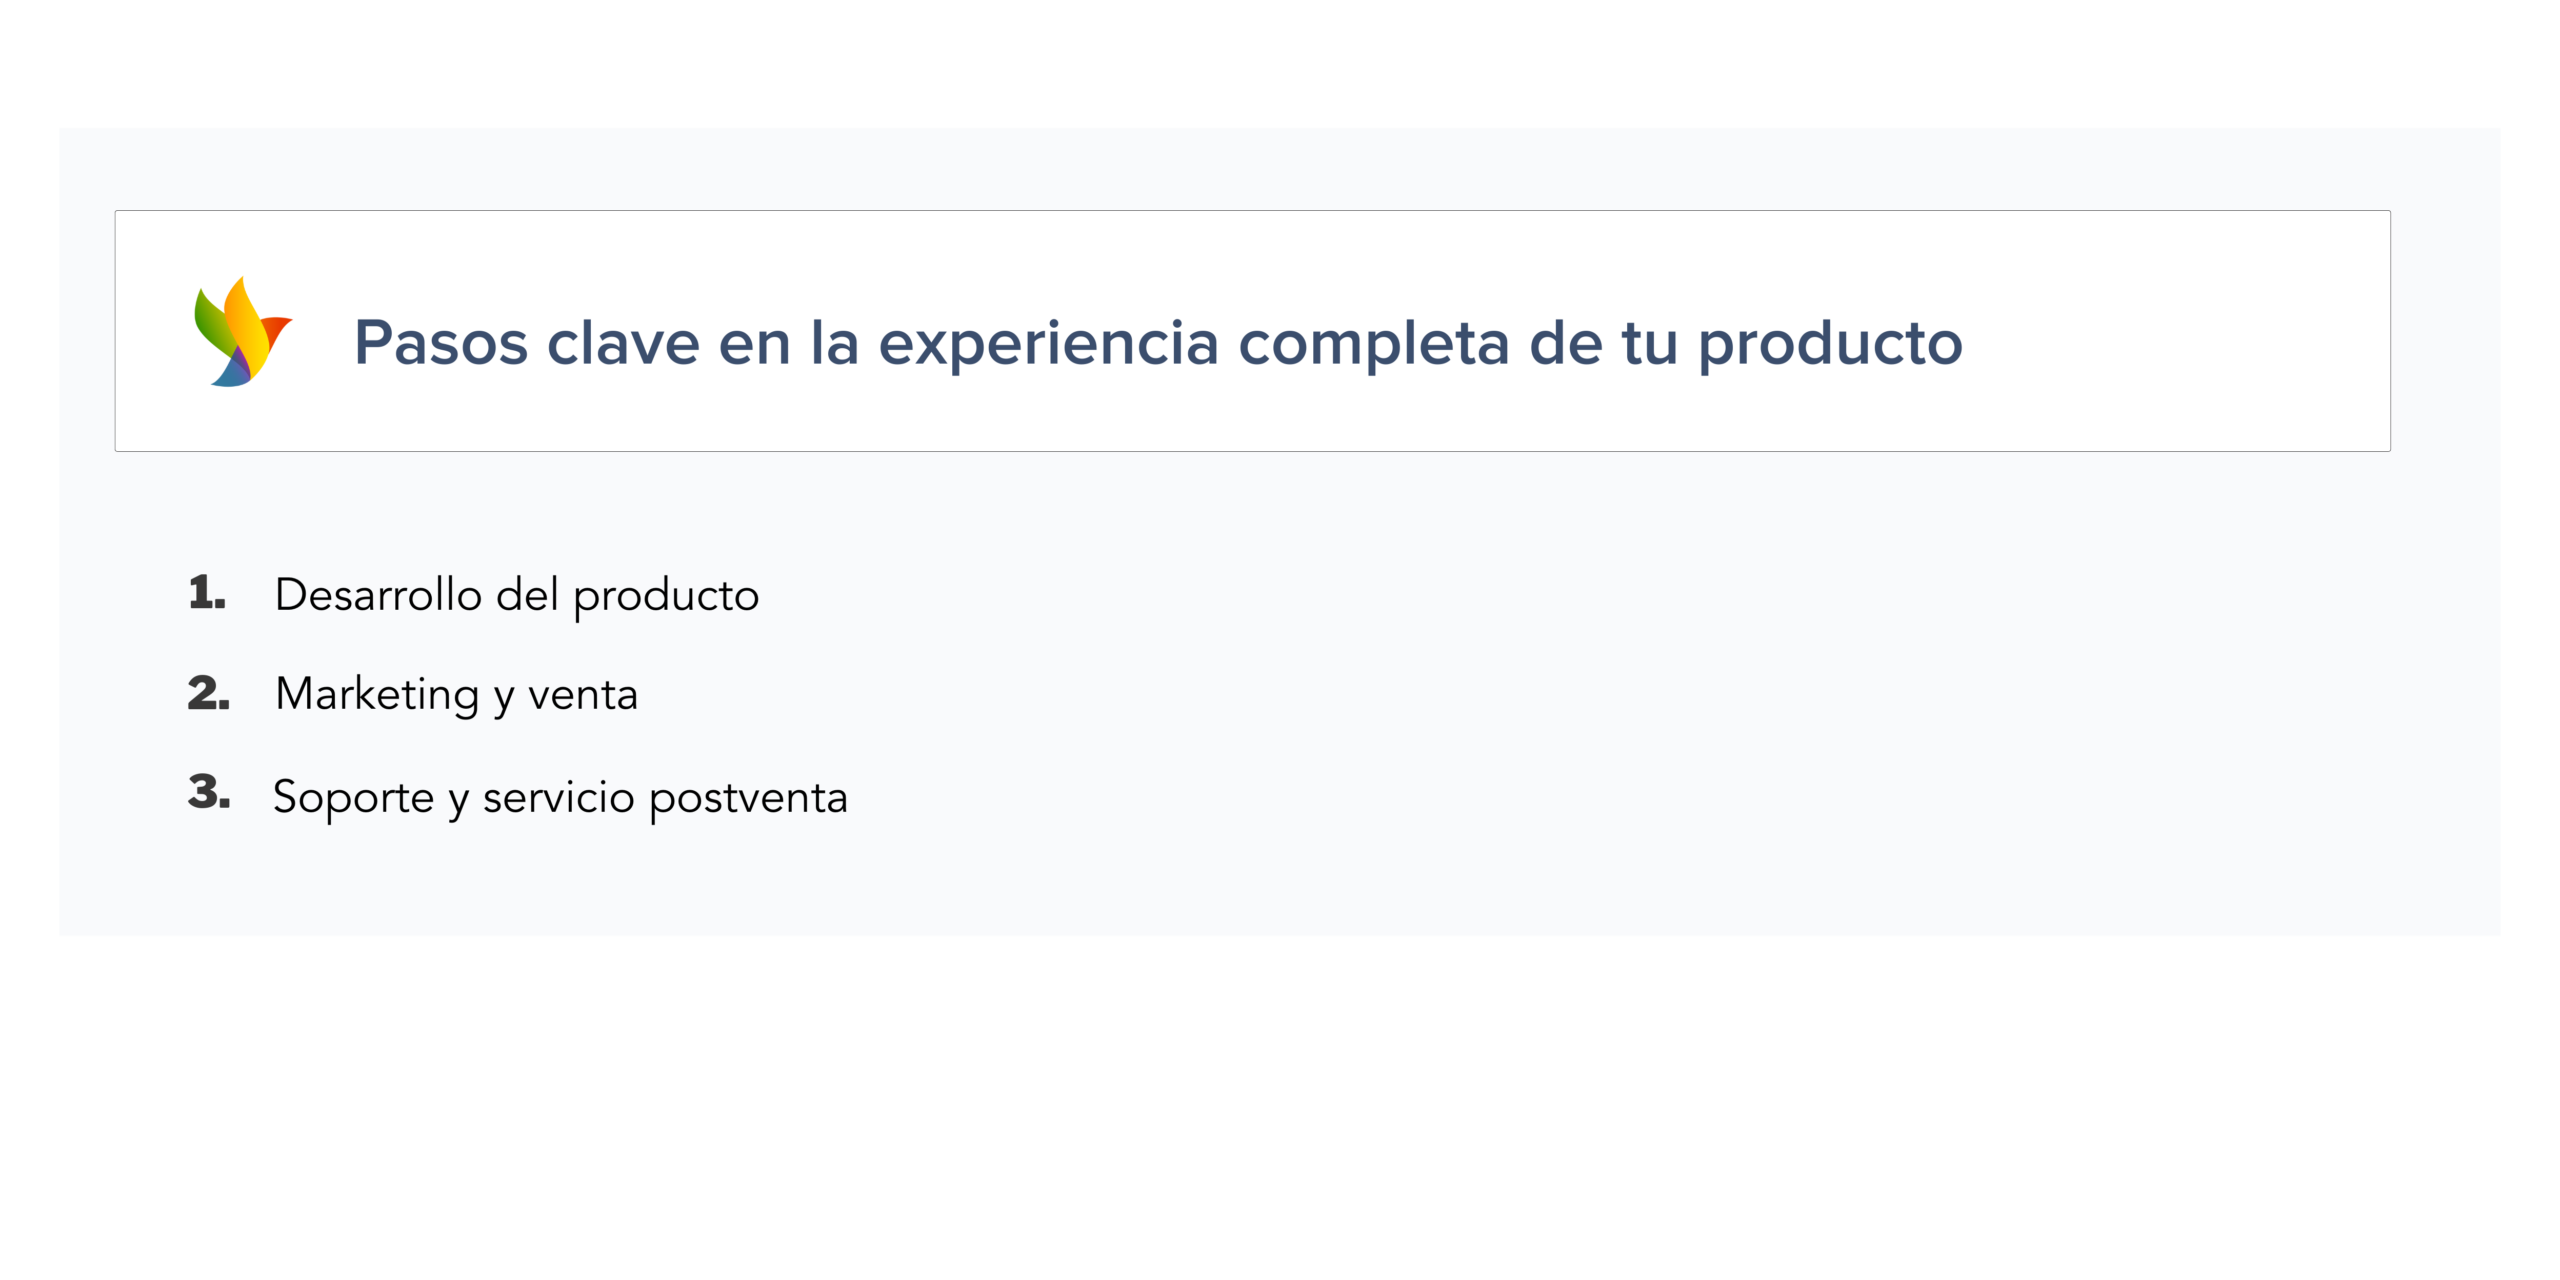The width and height of the screenshot is (2560, 1280).
Task: Click the word 'Soporte' in step three
Action: [x=353, y=797]
